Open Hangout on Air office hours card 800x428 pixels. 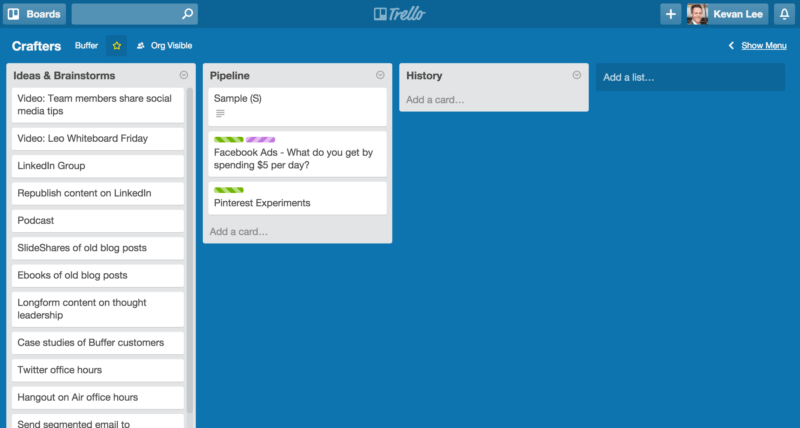(98, 397)
